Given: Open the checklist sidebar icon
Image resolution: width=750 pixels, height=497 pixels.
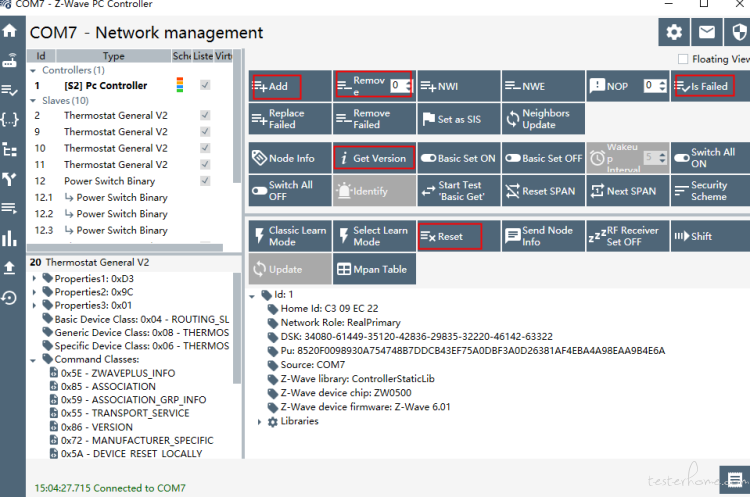Looking at the screenshot, I should (10, 90).
